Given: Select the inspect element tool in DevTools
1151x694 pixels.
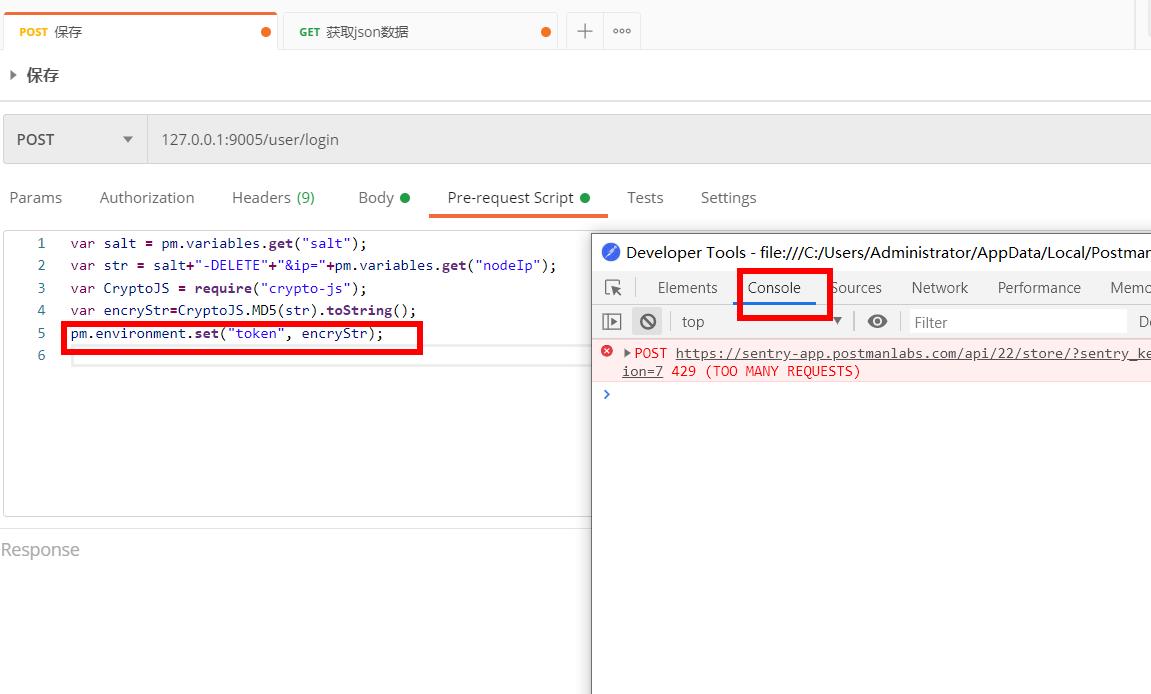Looking at the screenshot, I should pos(614,287).
